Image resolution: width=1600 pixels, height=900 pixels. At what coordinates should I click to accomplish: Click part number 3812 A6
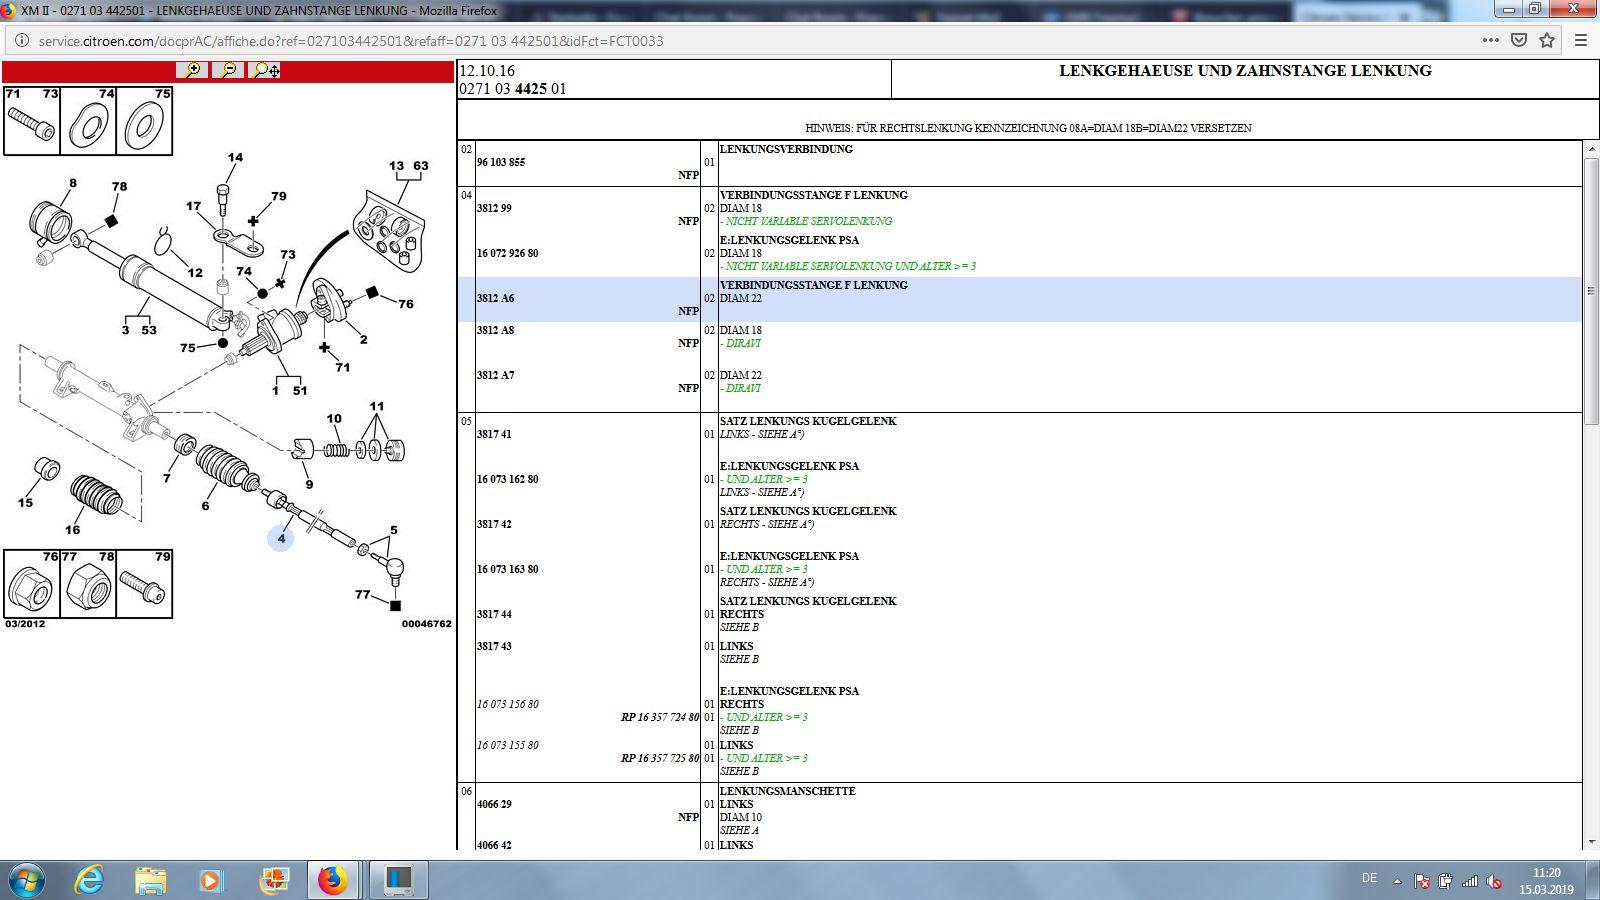[x=495, y=298]
